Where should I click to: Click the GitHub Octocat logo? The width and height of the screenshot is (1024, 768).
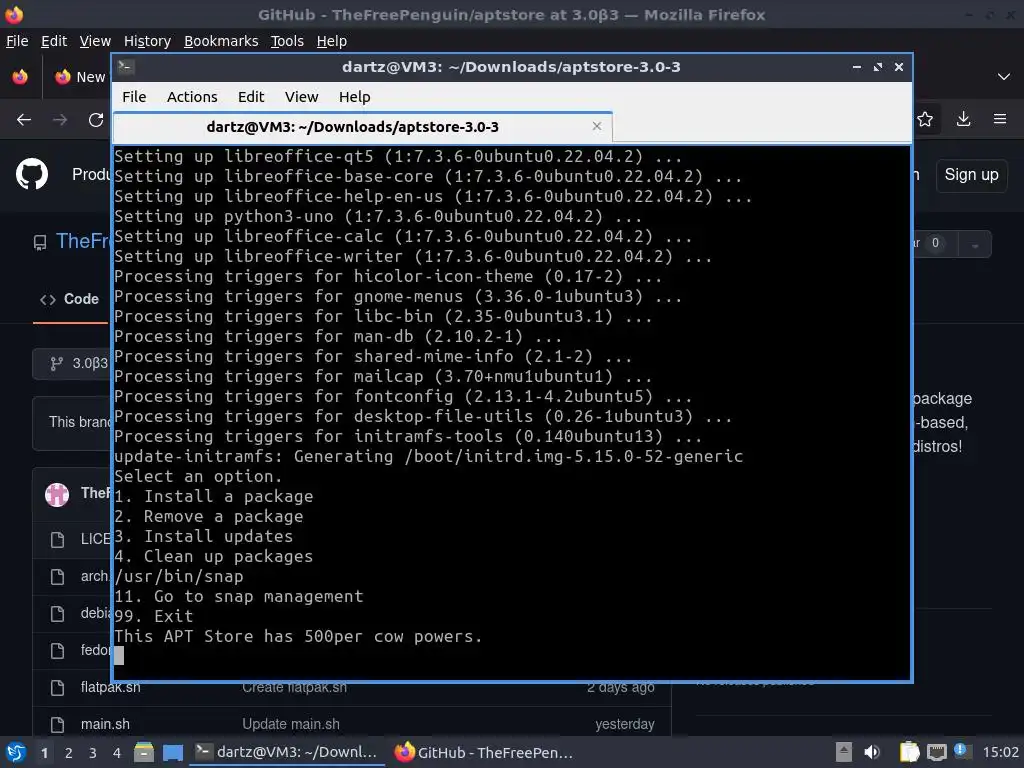[31, 174]
